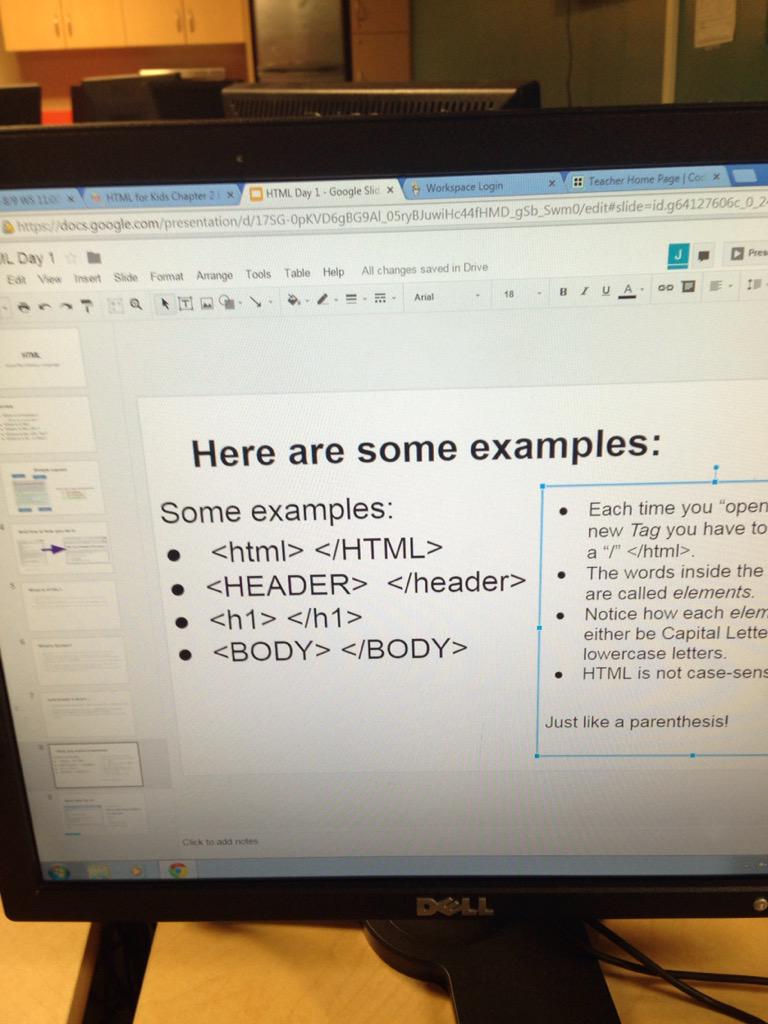The height and width of the screenshot is (1024, 768).
Task: Insert link with the chain icon
Action: point(664,287)
